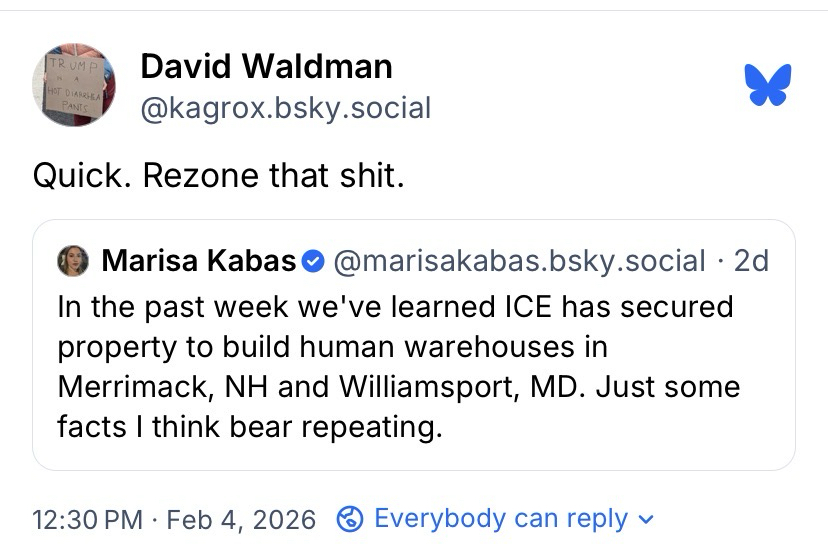Click the 2d timestamp on quoted post

pyautogui.click(x=751, y=262)
